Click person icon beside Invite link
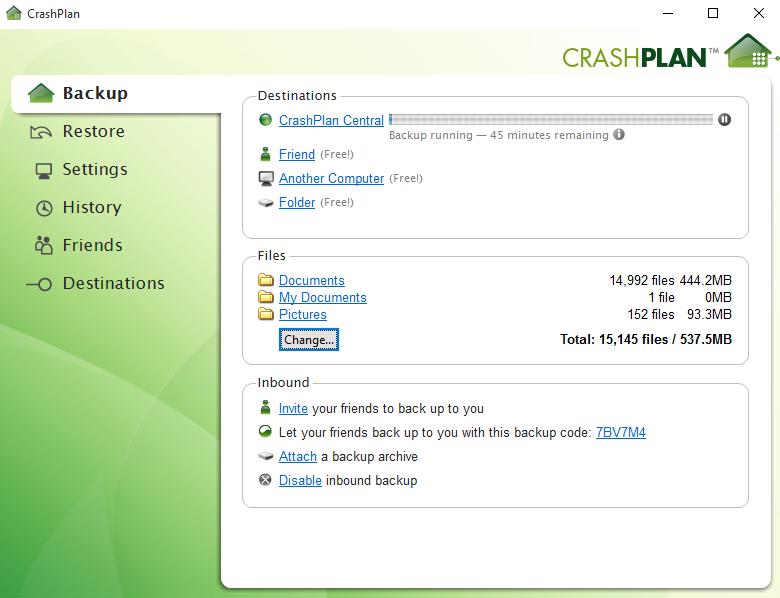The width and height of the screenshot is (780, 598). click(x=266, y=407)
